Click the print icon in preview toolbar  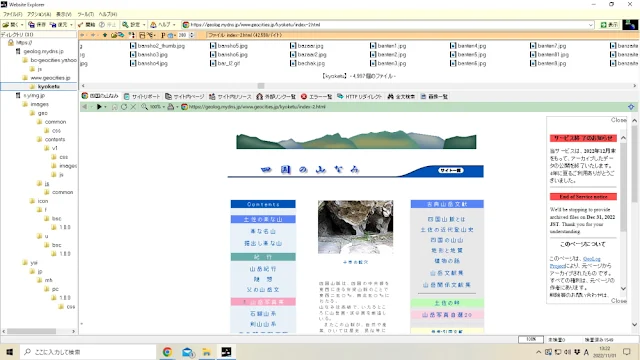pyautogui.click(x=171, y=107)
